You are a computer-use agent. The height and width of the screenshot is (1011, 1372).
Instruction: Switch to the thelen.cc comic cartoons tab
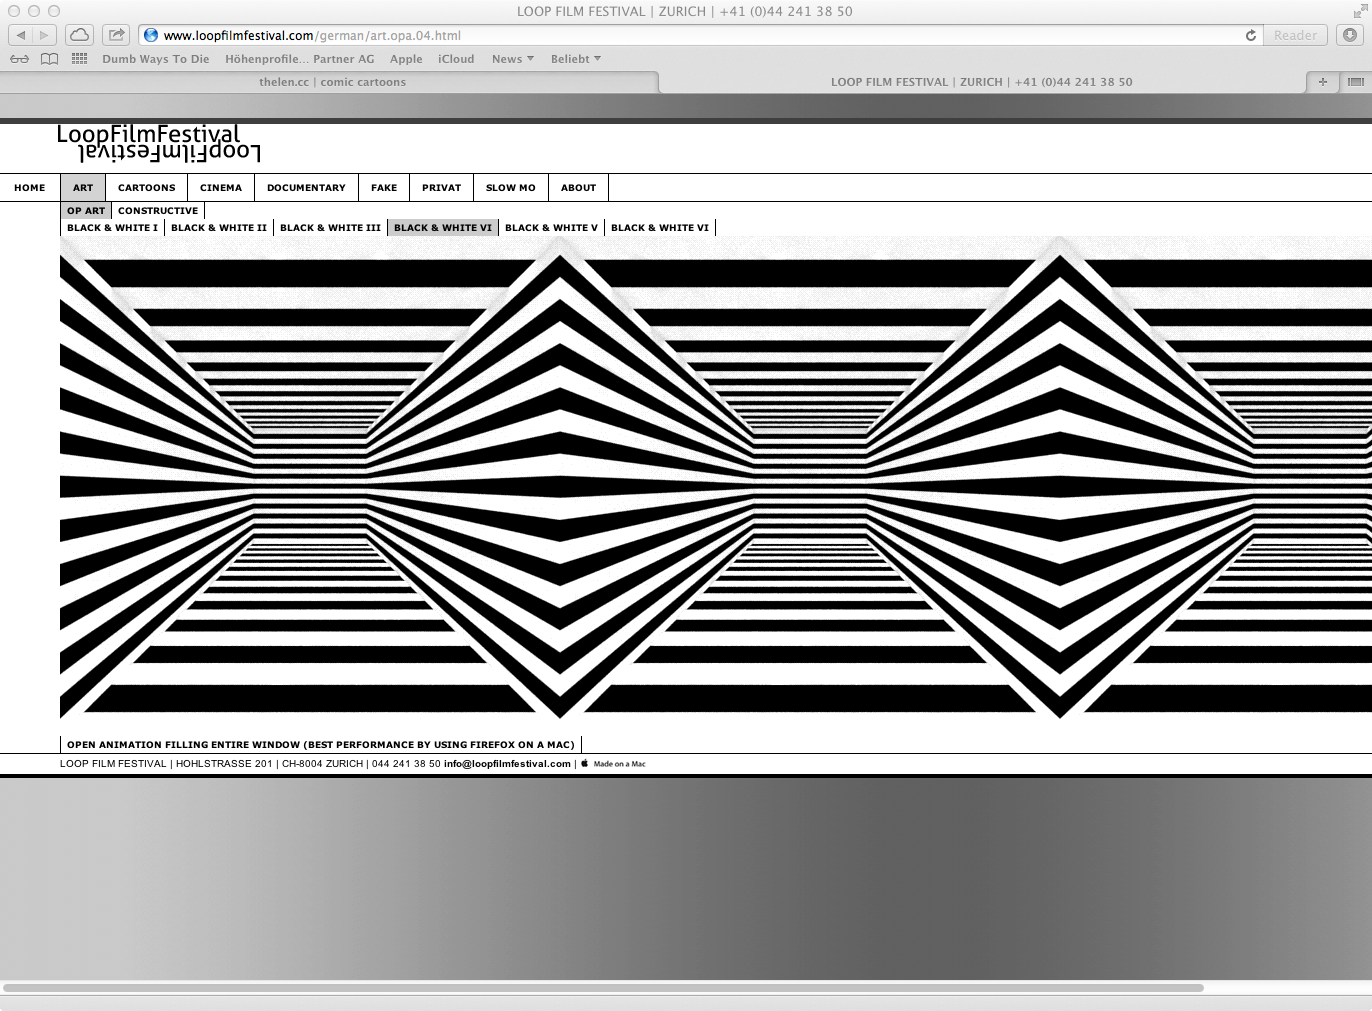tap(332, 82)
